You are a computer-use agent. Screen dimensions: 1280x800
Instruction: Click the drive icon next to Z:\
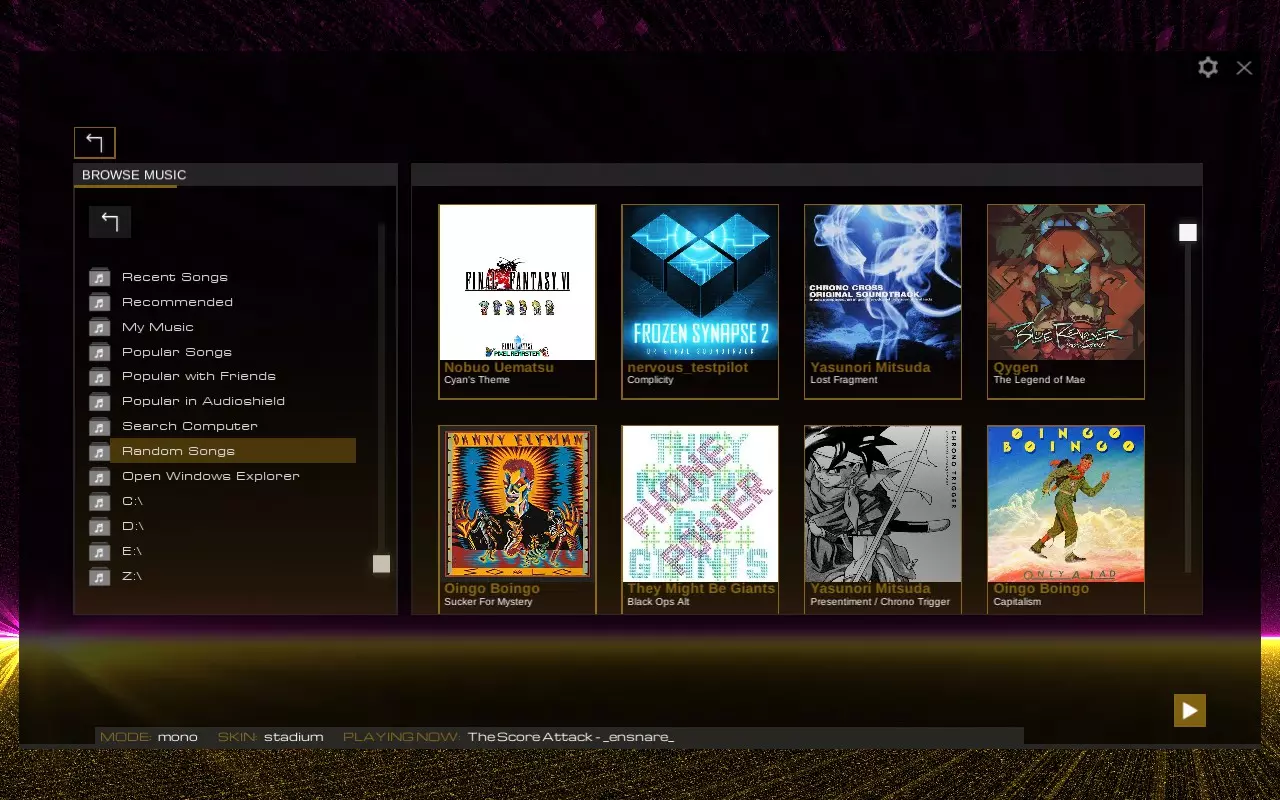point(99,576)
